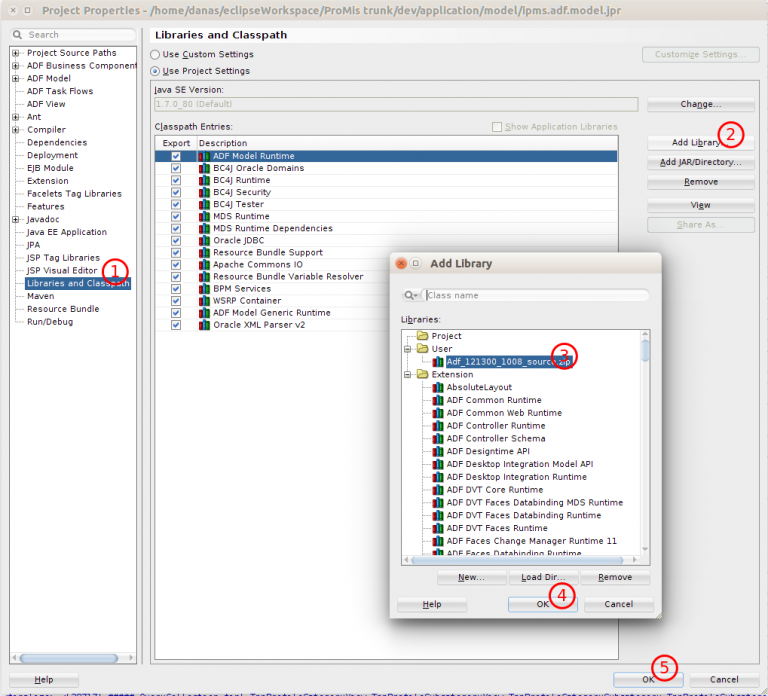The width and height of the screenshot is (768, 696).
Task: Click the library icon beside ADF Model Runtime
Action: [204, 156]
